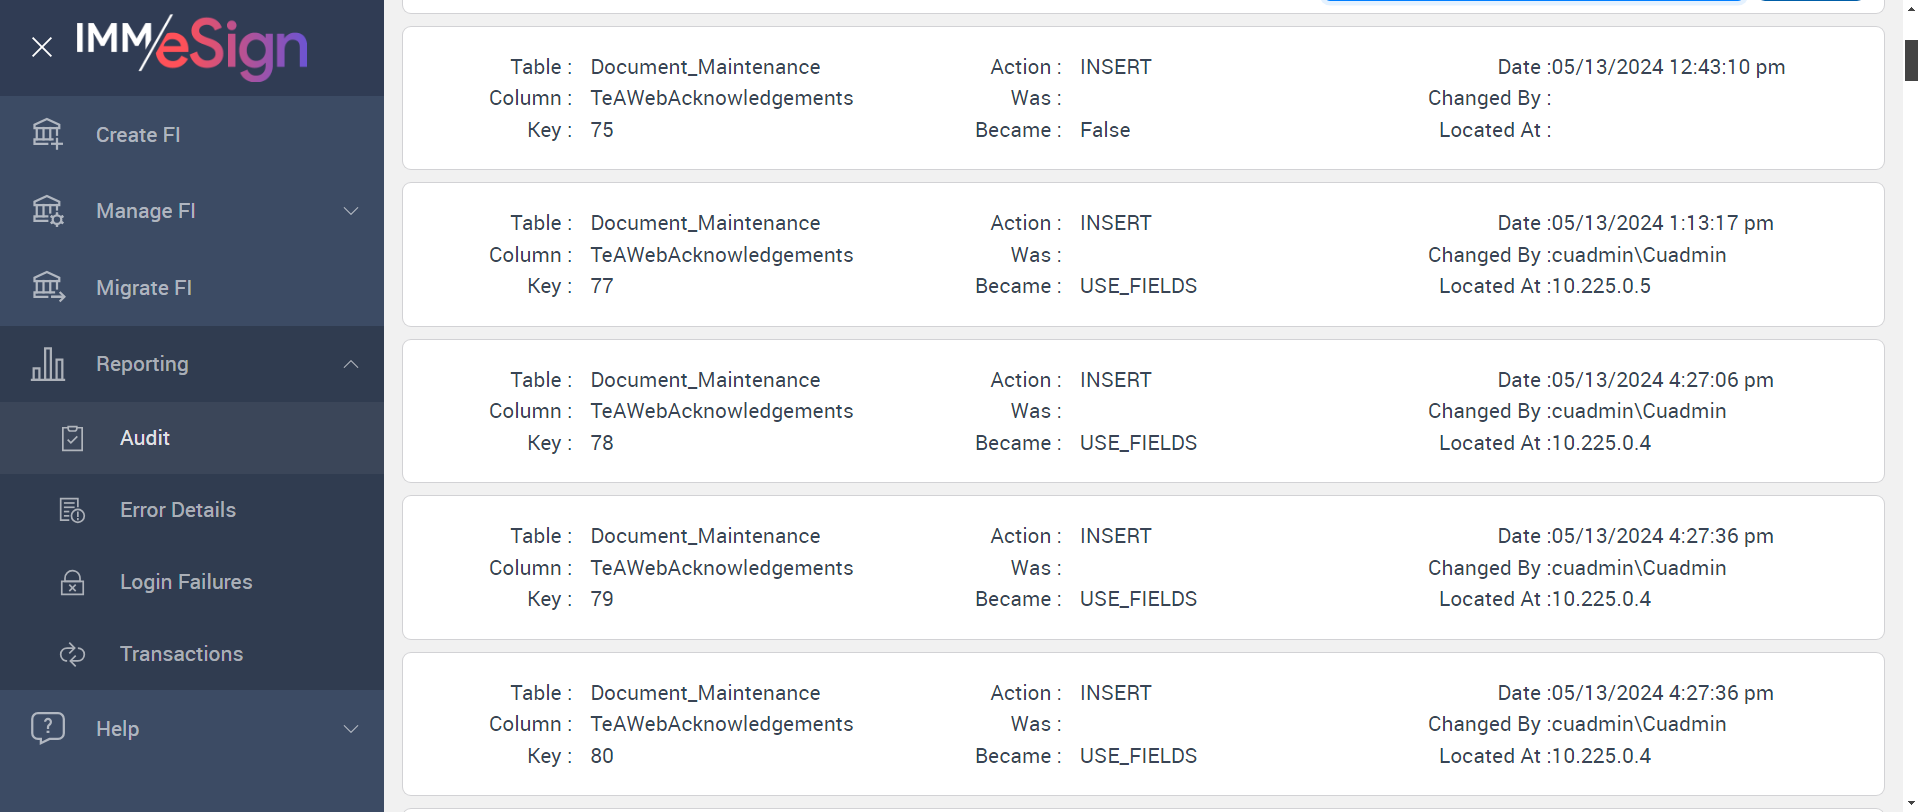Select the audit record with Key 77
This screenshot has width=1920, height=812.
(1142, 254)
